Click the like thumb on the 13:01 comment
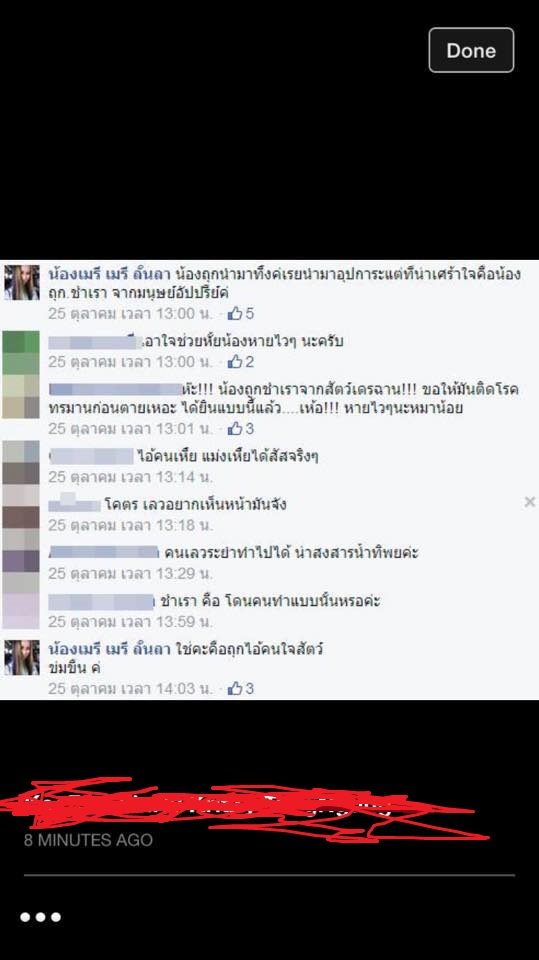Image resolution: width=539 pixels, height=960 pixels. point(235,429)
